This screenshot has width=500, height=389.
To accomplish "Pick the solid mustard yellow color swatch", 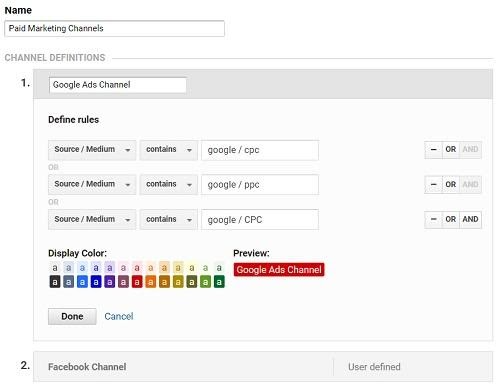I will click(x=178, y=282).
